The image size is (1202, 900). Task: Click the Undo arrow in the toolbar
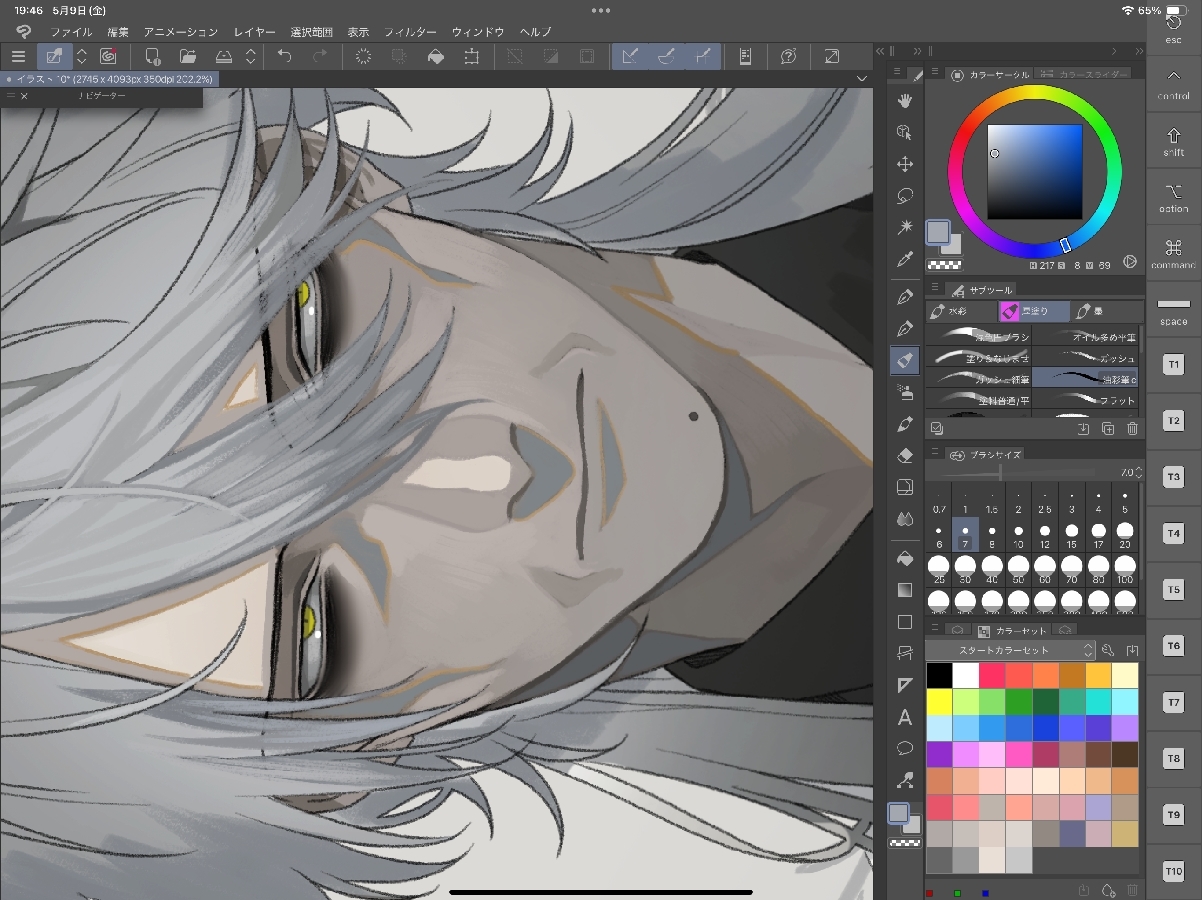coord(285,57)
